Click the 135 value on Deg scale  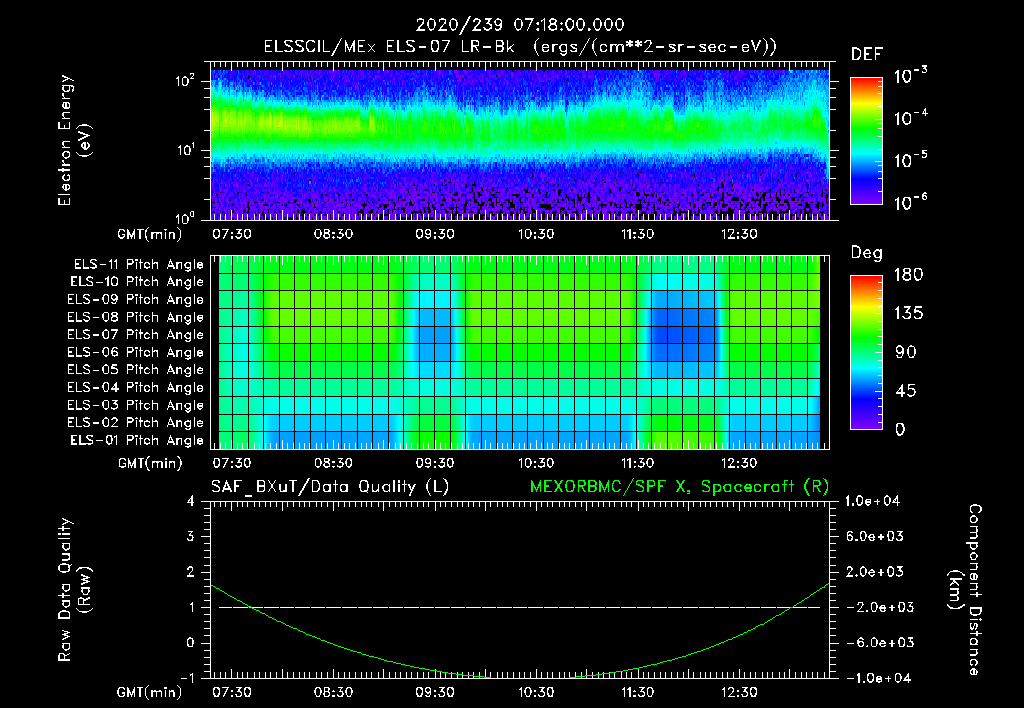(x=908, y=314)
